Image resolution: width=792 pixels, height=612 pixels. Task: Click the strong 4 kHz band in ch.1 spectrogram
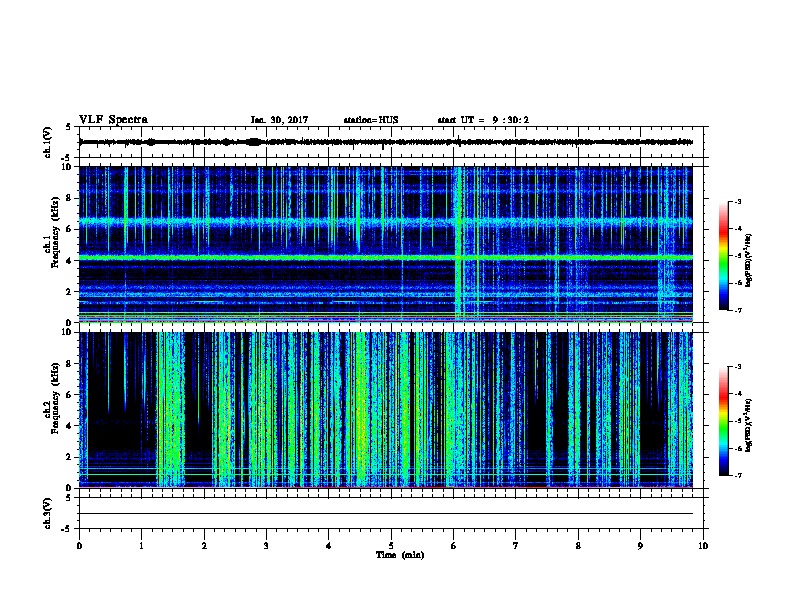tap(386, 258)
